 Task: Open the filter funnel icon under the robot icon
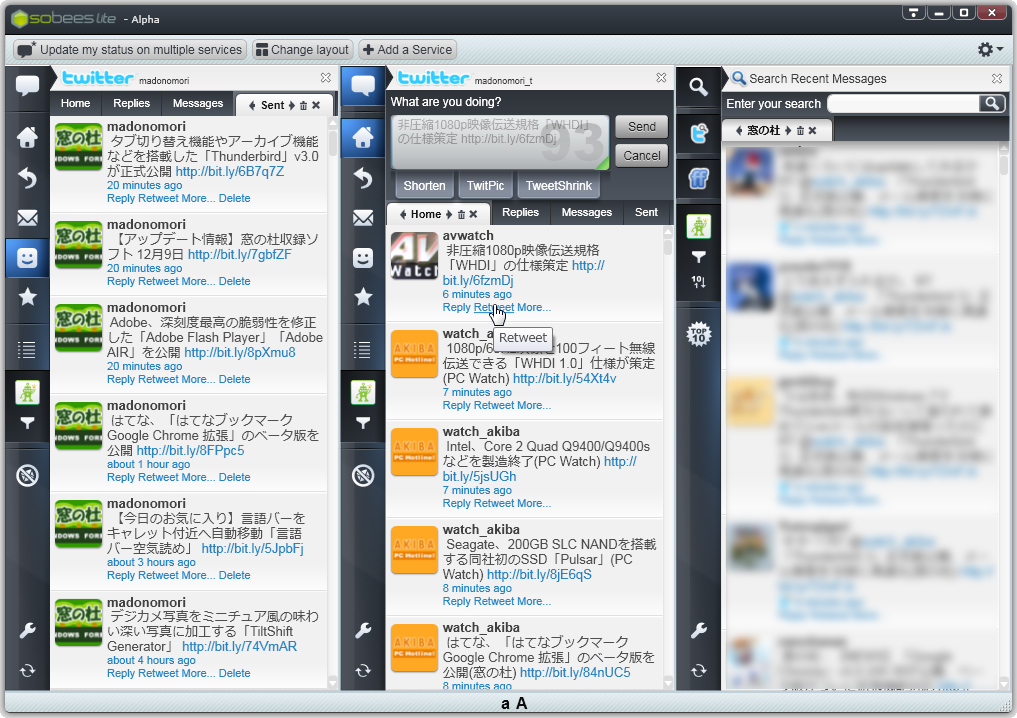click(x=27, y=424)
